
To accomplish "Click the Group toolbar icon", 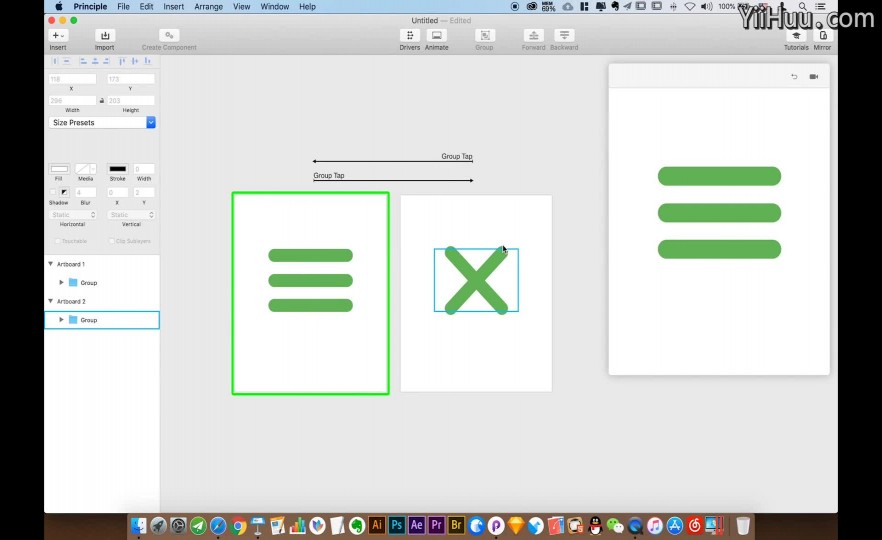I will pyautogui.click(x=484, y=35).
